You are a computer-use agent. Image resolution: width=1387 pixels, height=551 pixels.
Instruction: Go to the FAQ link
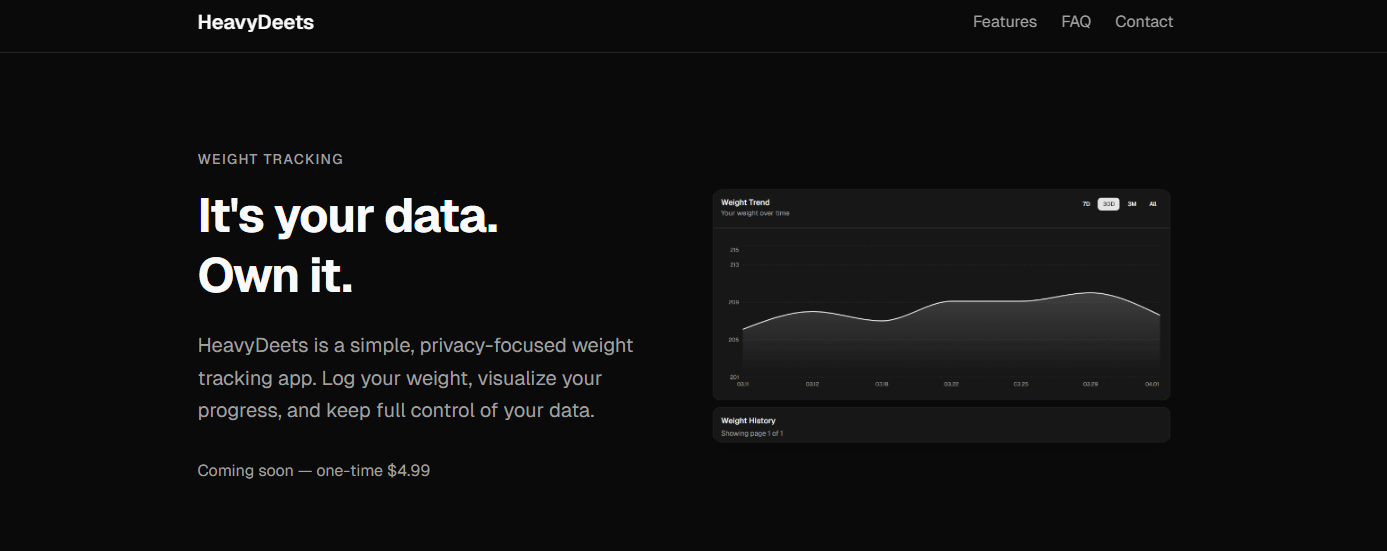[x=1076, y=22]
